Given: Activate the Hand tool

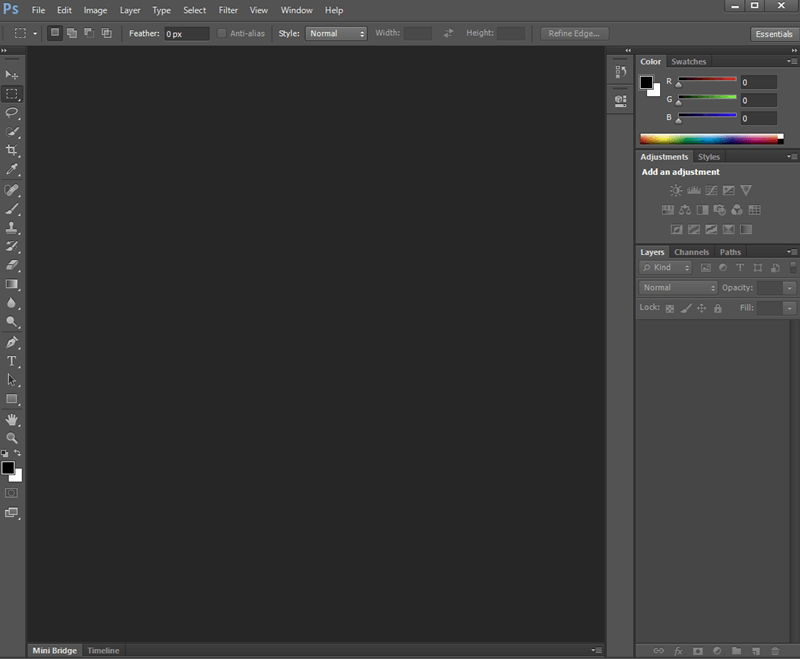Looking at the screenshot, I should [x=12, y=418].
